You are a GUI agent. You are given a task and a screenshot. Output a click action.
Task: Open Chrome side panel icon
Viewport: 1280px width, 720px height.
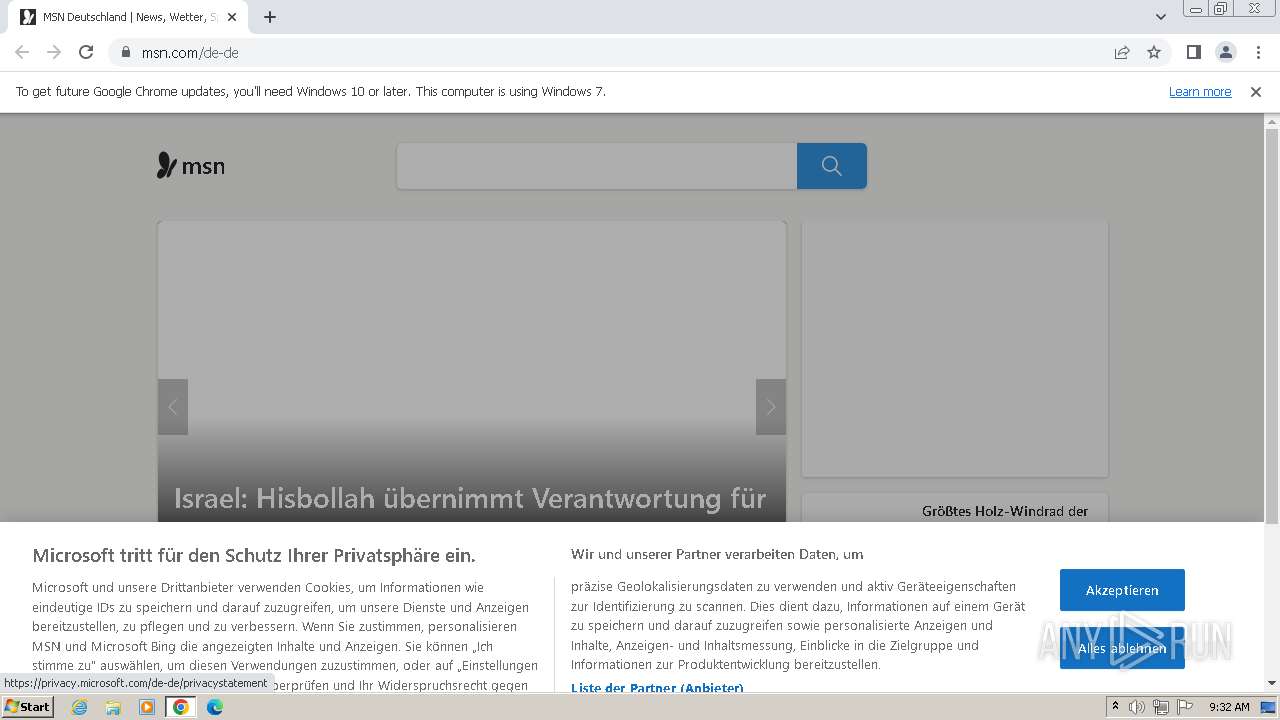[1193, 52]
